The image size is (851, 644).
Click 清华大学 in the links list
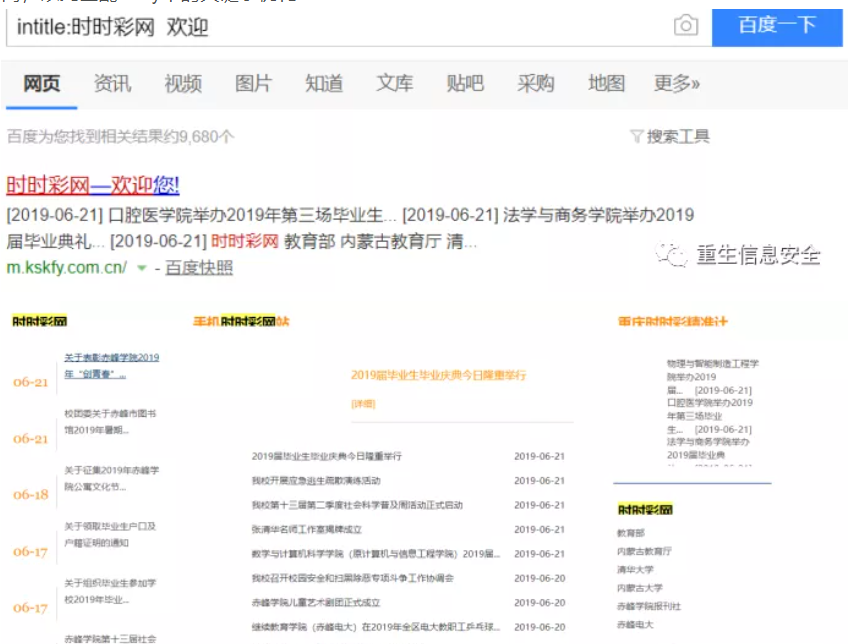pos(636,570)
